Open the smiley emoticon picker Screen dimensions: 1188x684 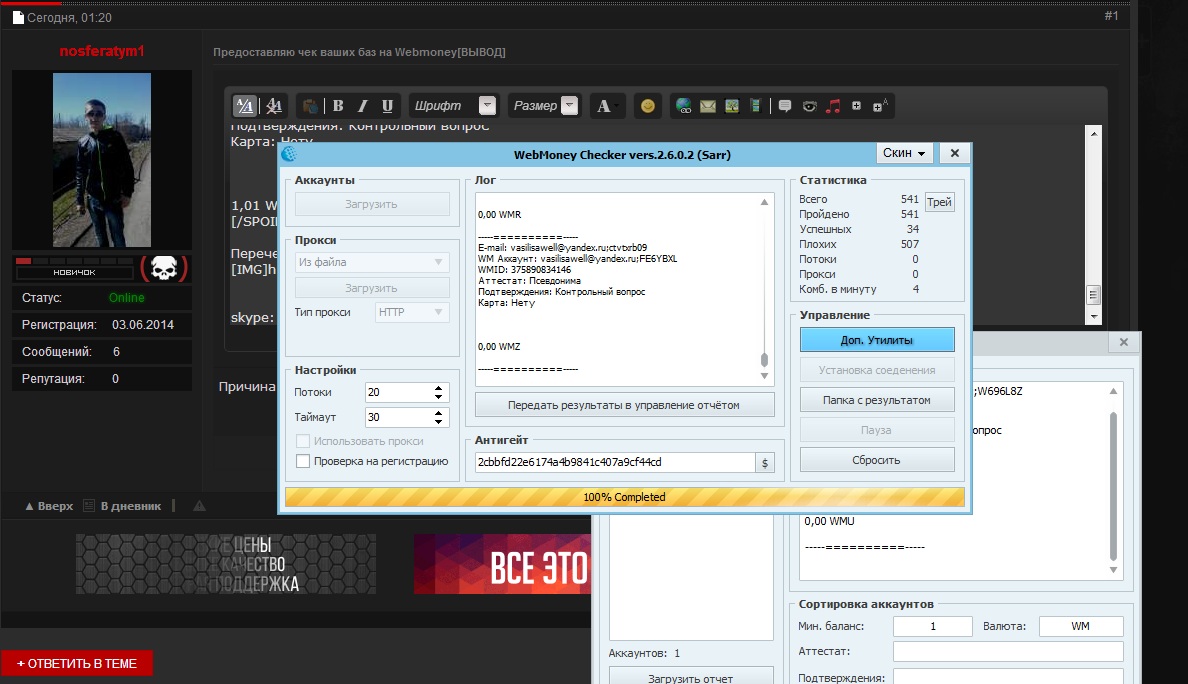648,106
